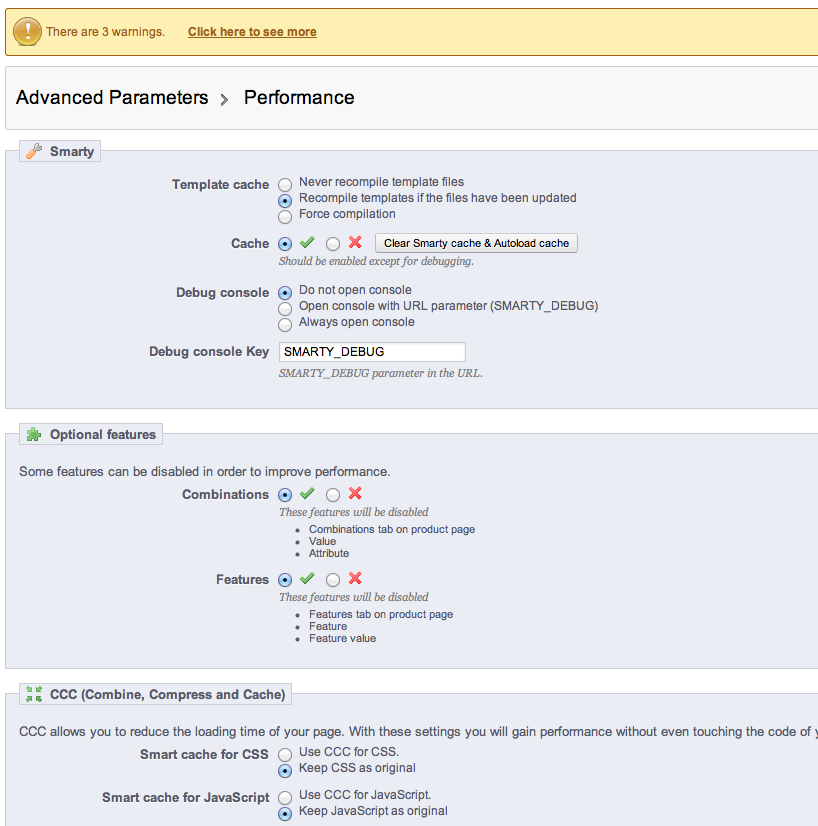Click Clear Smarty cache & Autoload cache
Viewport: 818px width, 826px height.
(476, 243)
